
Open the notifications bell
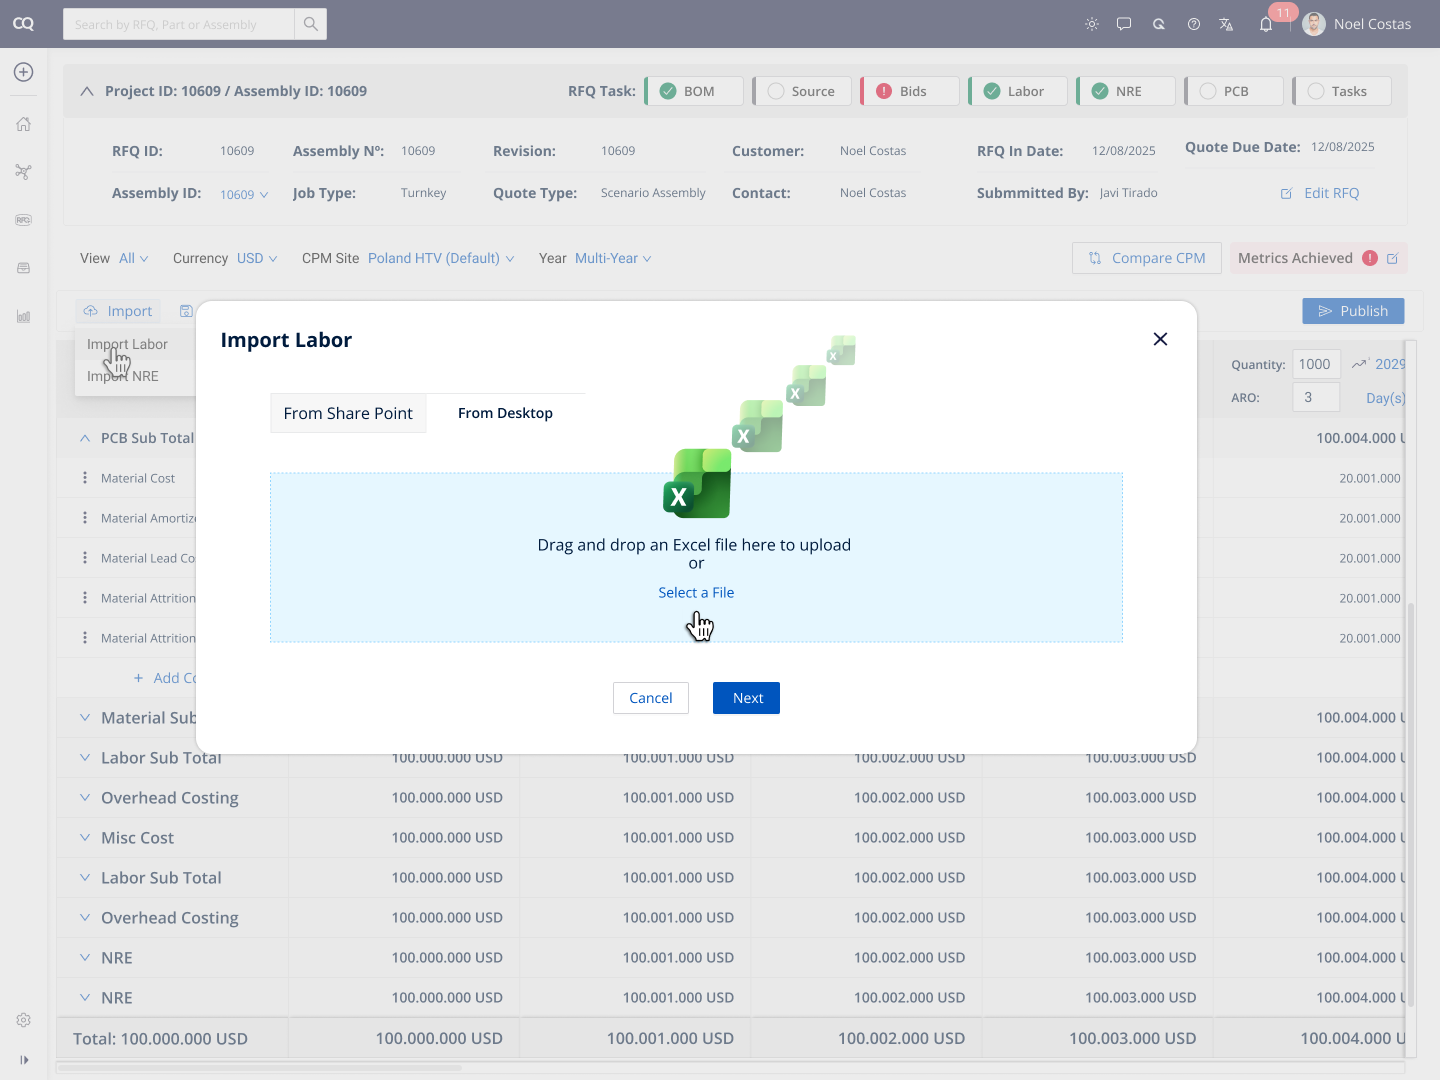1266,24
